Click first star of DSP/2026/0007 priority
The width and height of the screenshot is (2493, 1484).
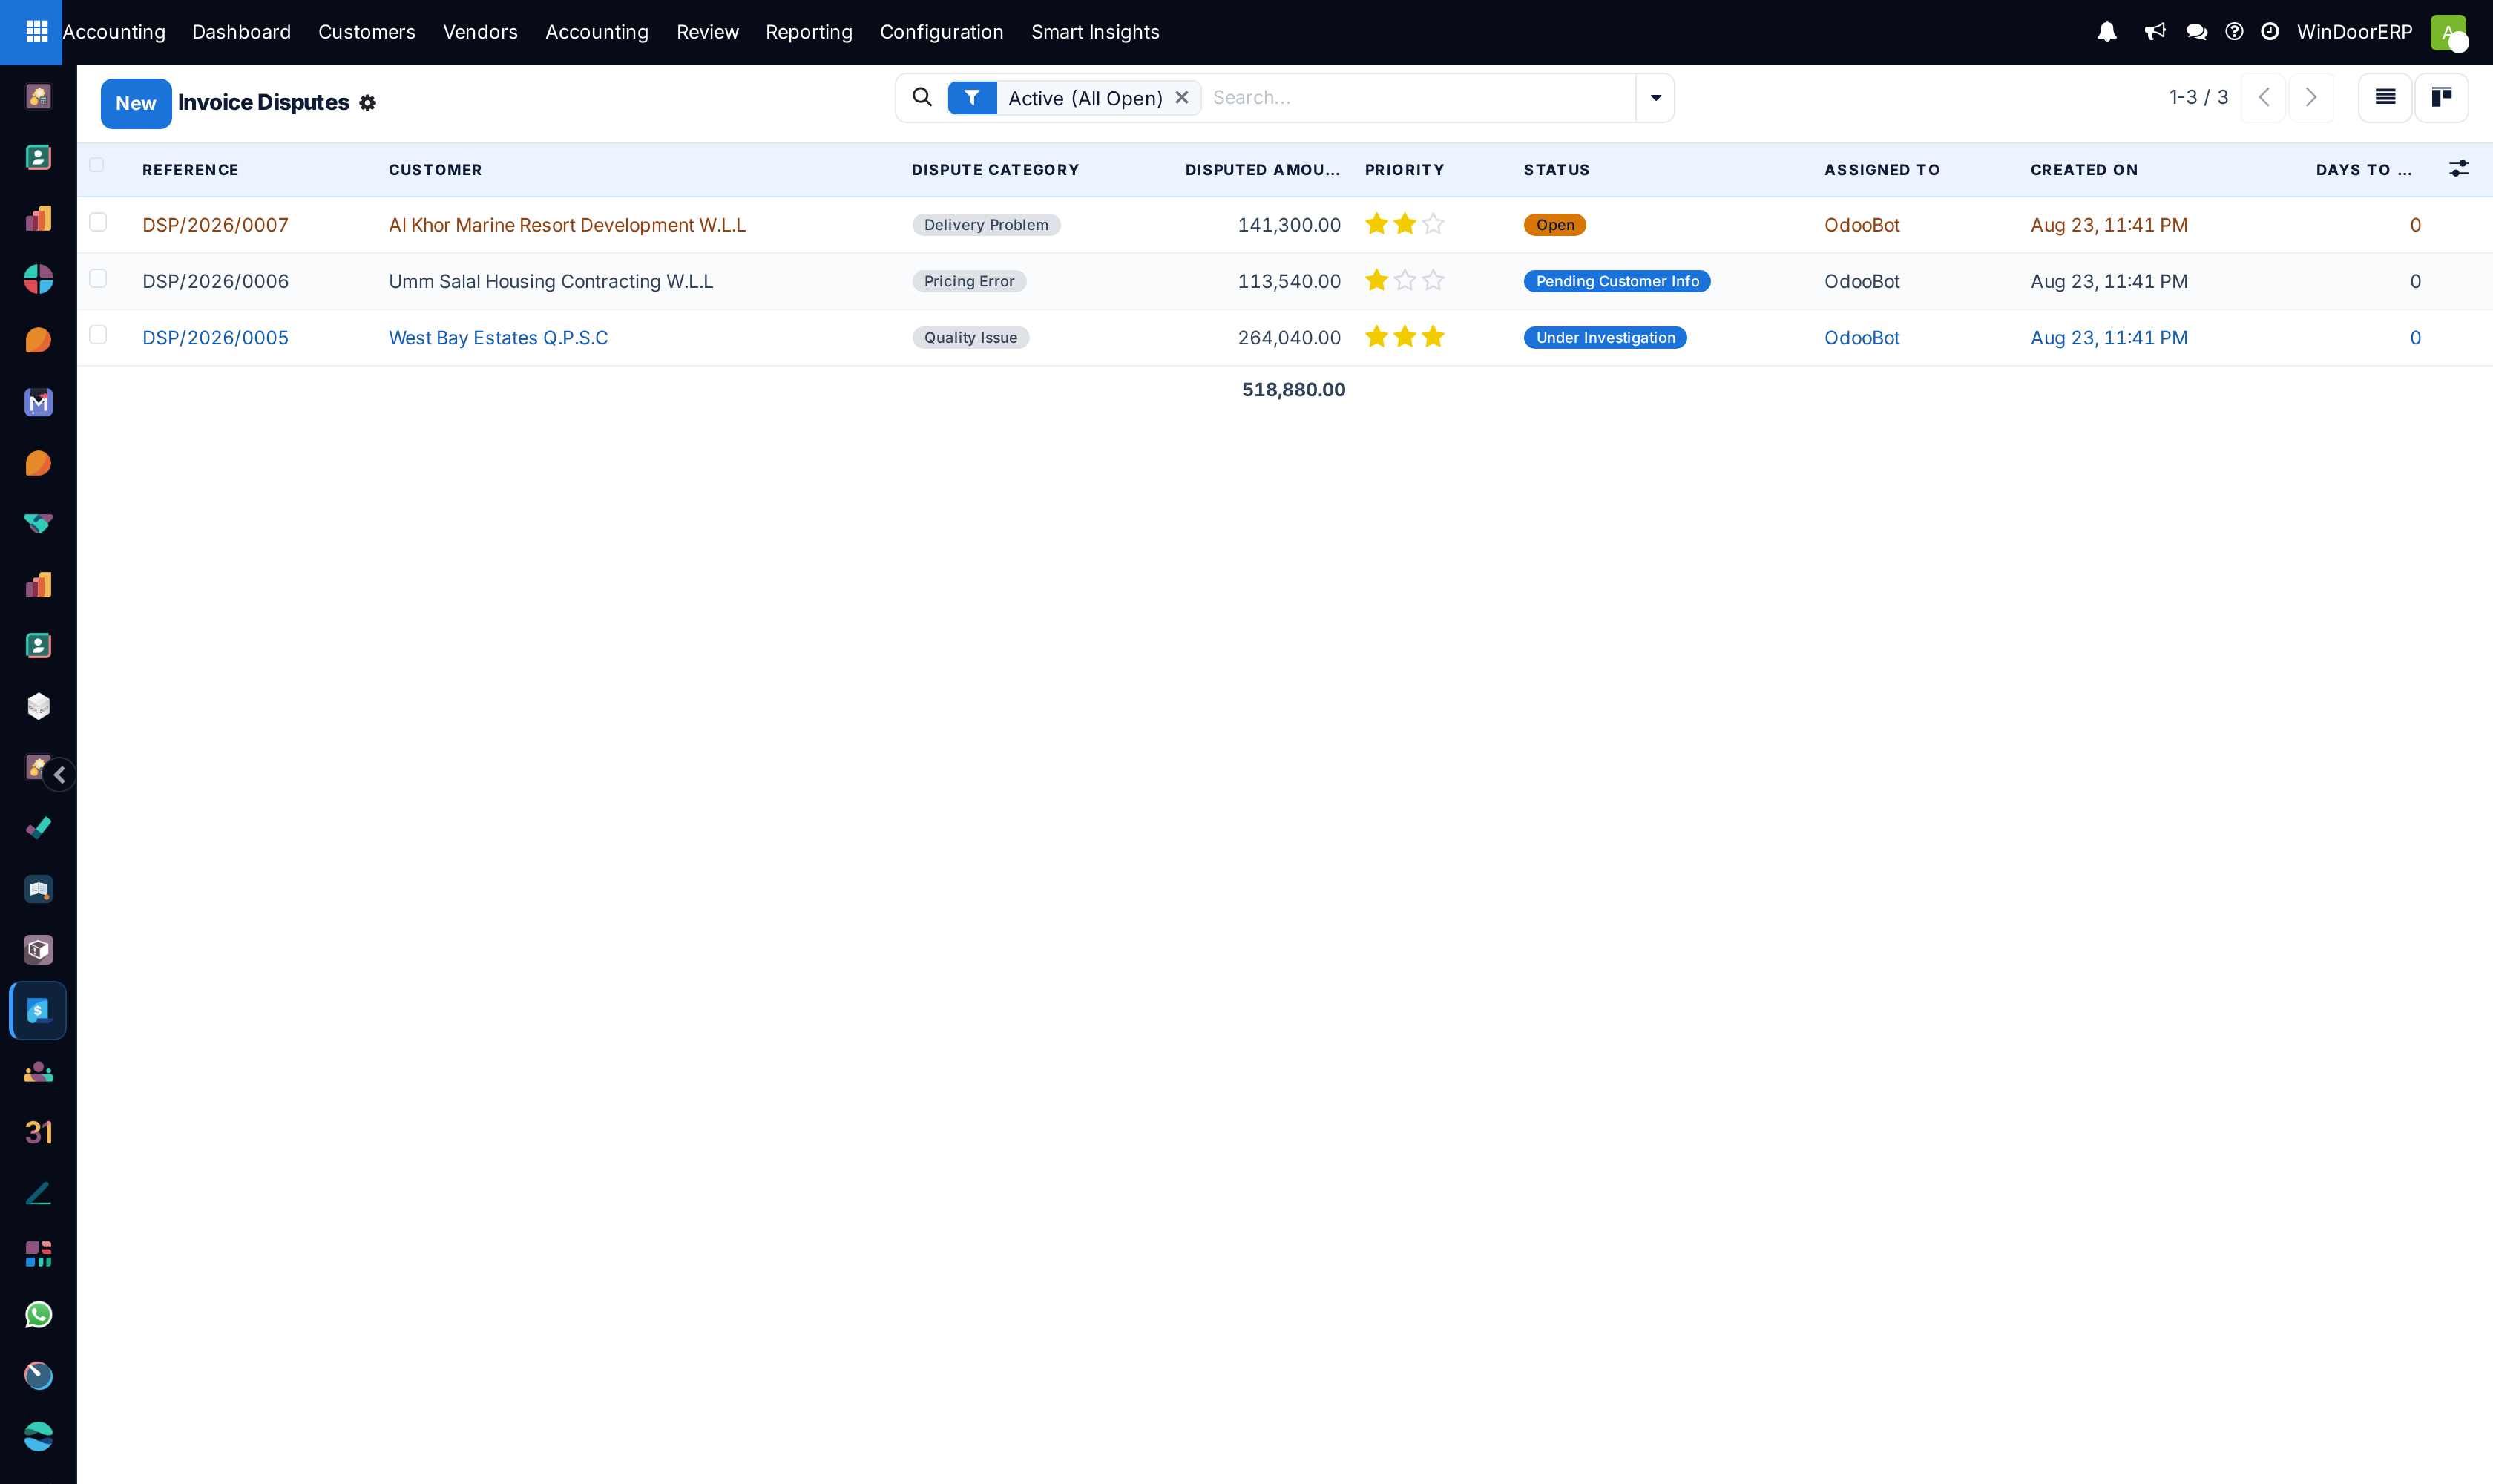1377,224
